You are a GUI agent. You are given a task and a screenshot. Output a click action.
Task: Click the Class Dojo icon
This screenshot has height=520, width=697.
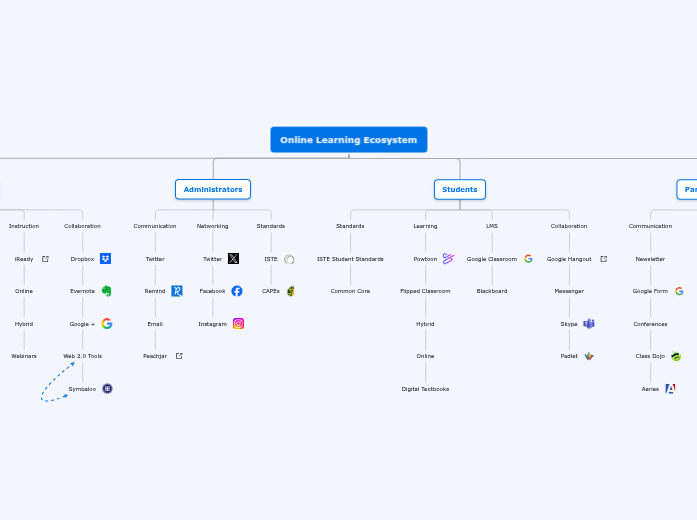click(x=676, y=356)
